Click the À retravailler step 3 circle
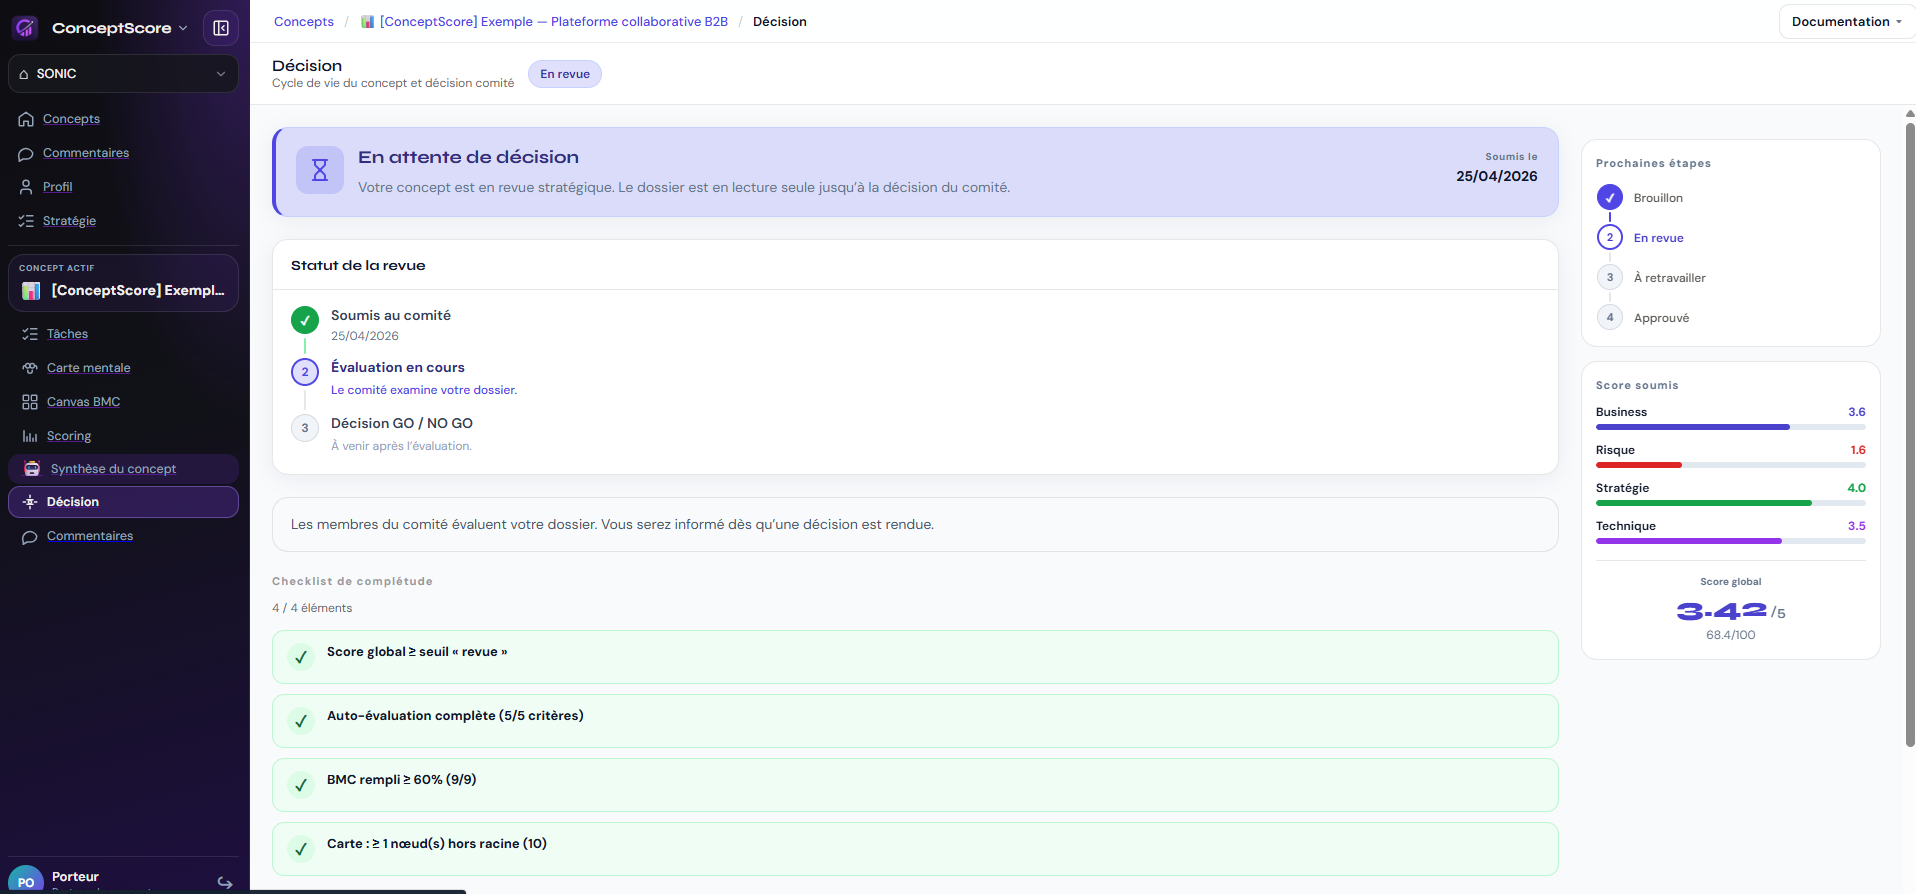The height and width of the screenshot is (894, 1916). 1610,278
